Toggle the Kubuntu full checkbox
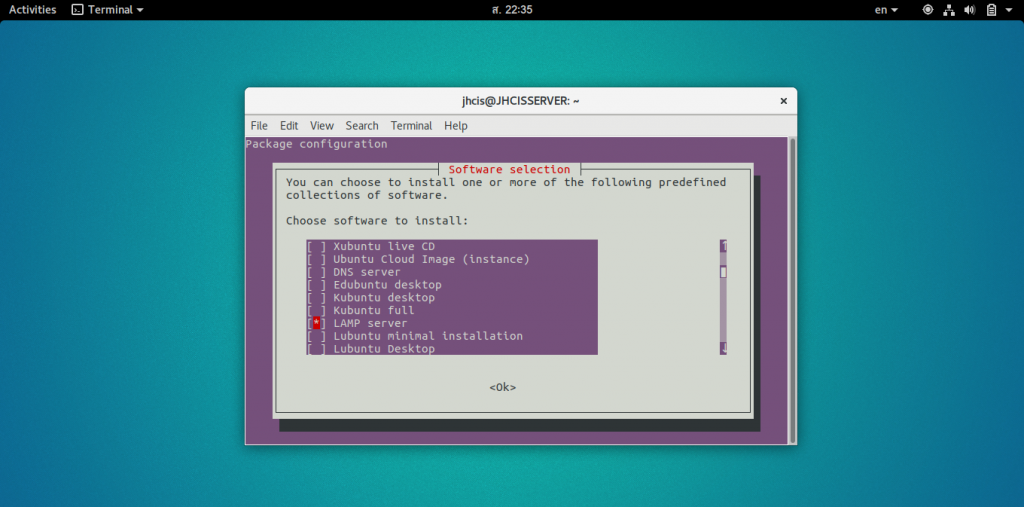1024x507 pixels. coord(316,310)
